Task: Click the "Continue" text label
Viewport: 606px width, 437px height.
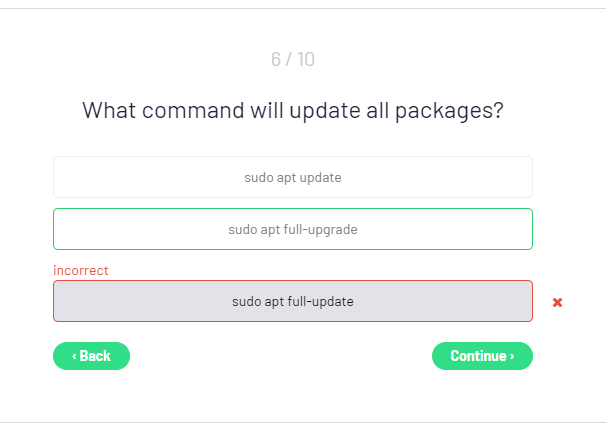Action: coord(479,356)
